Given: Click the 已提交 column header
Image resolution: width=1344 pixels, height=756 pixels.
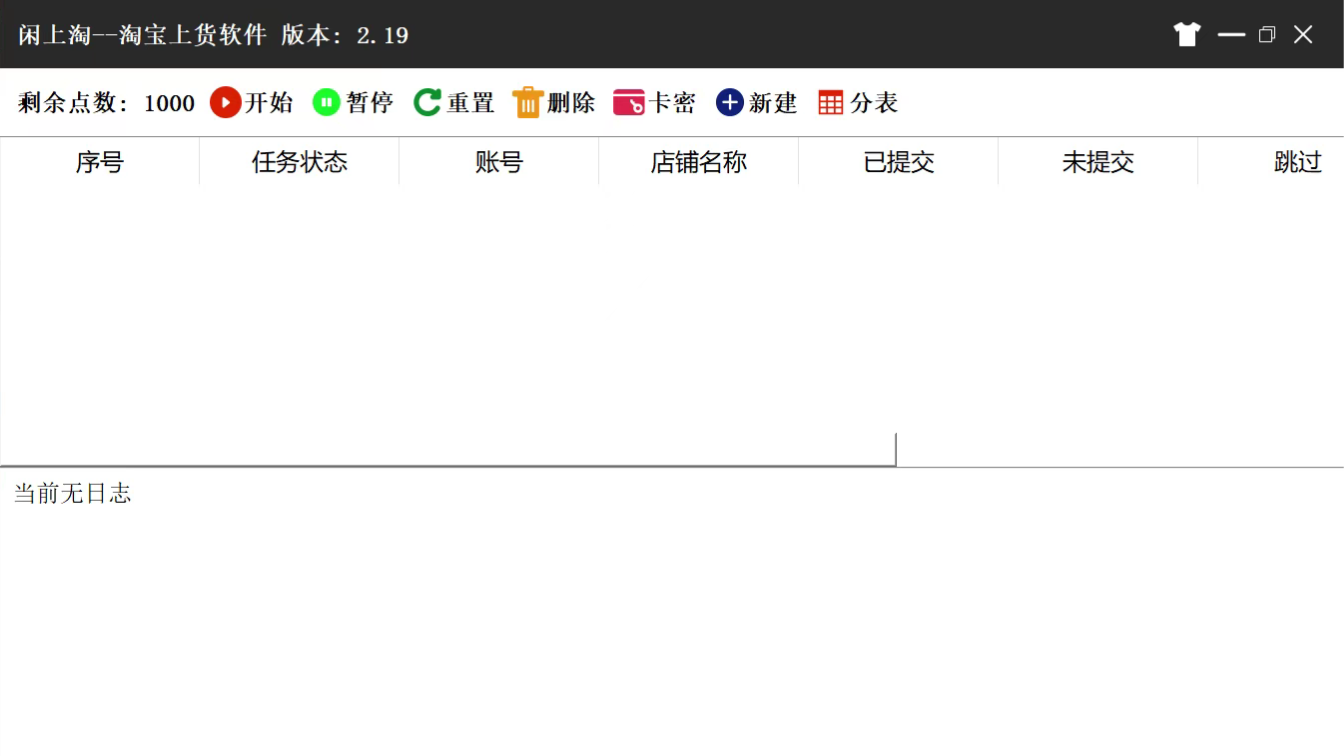Looking at the screenshot, I should 898,162.
